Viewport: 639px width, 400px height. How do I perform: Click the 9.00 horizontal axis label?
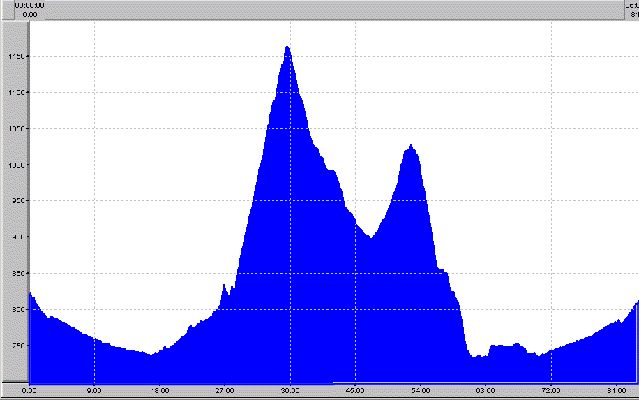point(94,390)
